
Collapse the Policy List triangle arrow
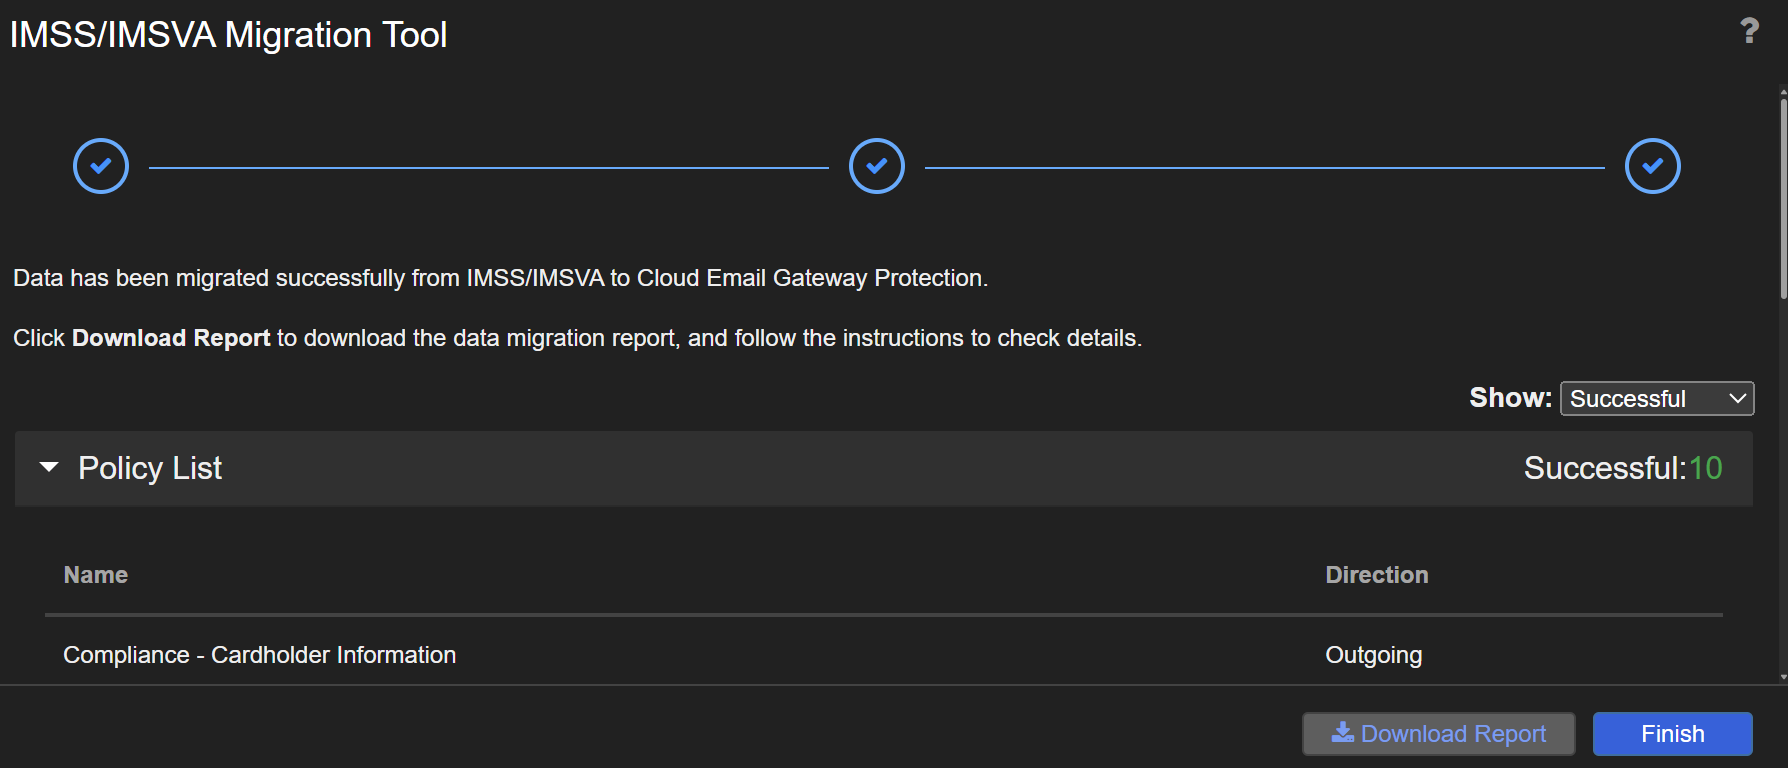point(49,467)
